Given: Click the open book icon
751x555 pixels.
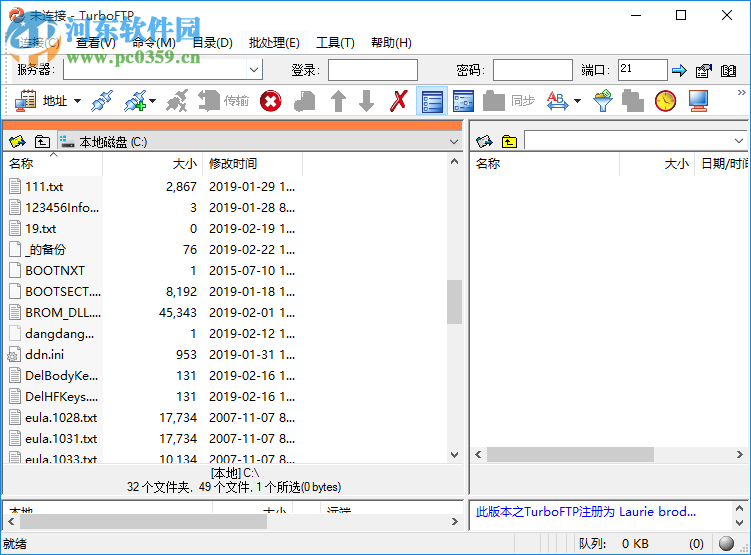Looking at the screenshot, I should click(x=728, y=71).
